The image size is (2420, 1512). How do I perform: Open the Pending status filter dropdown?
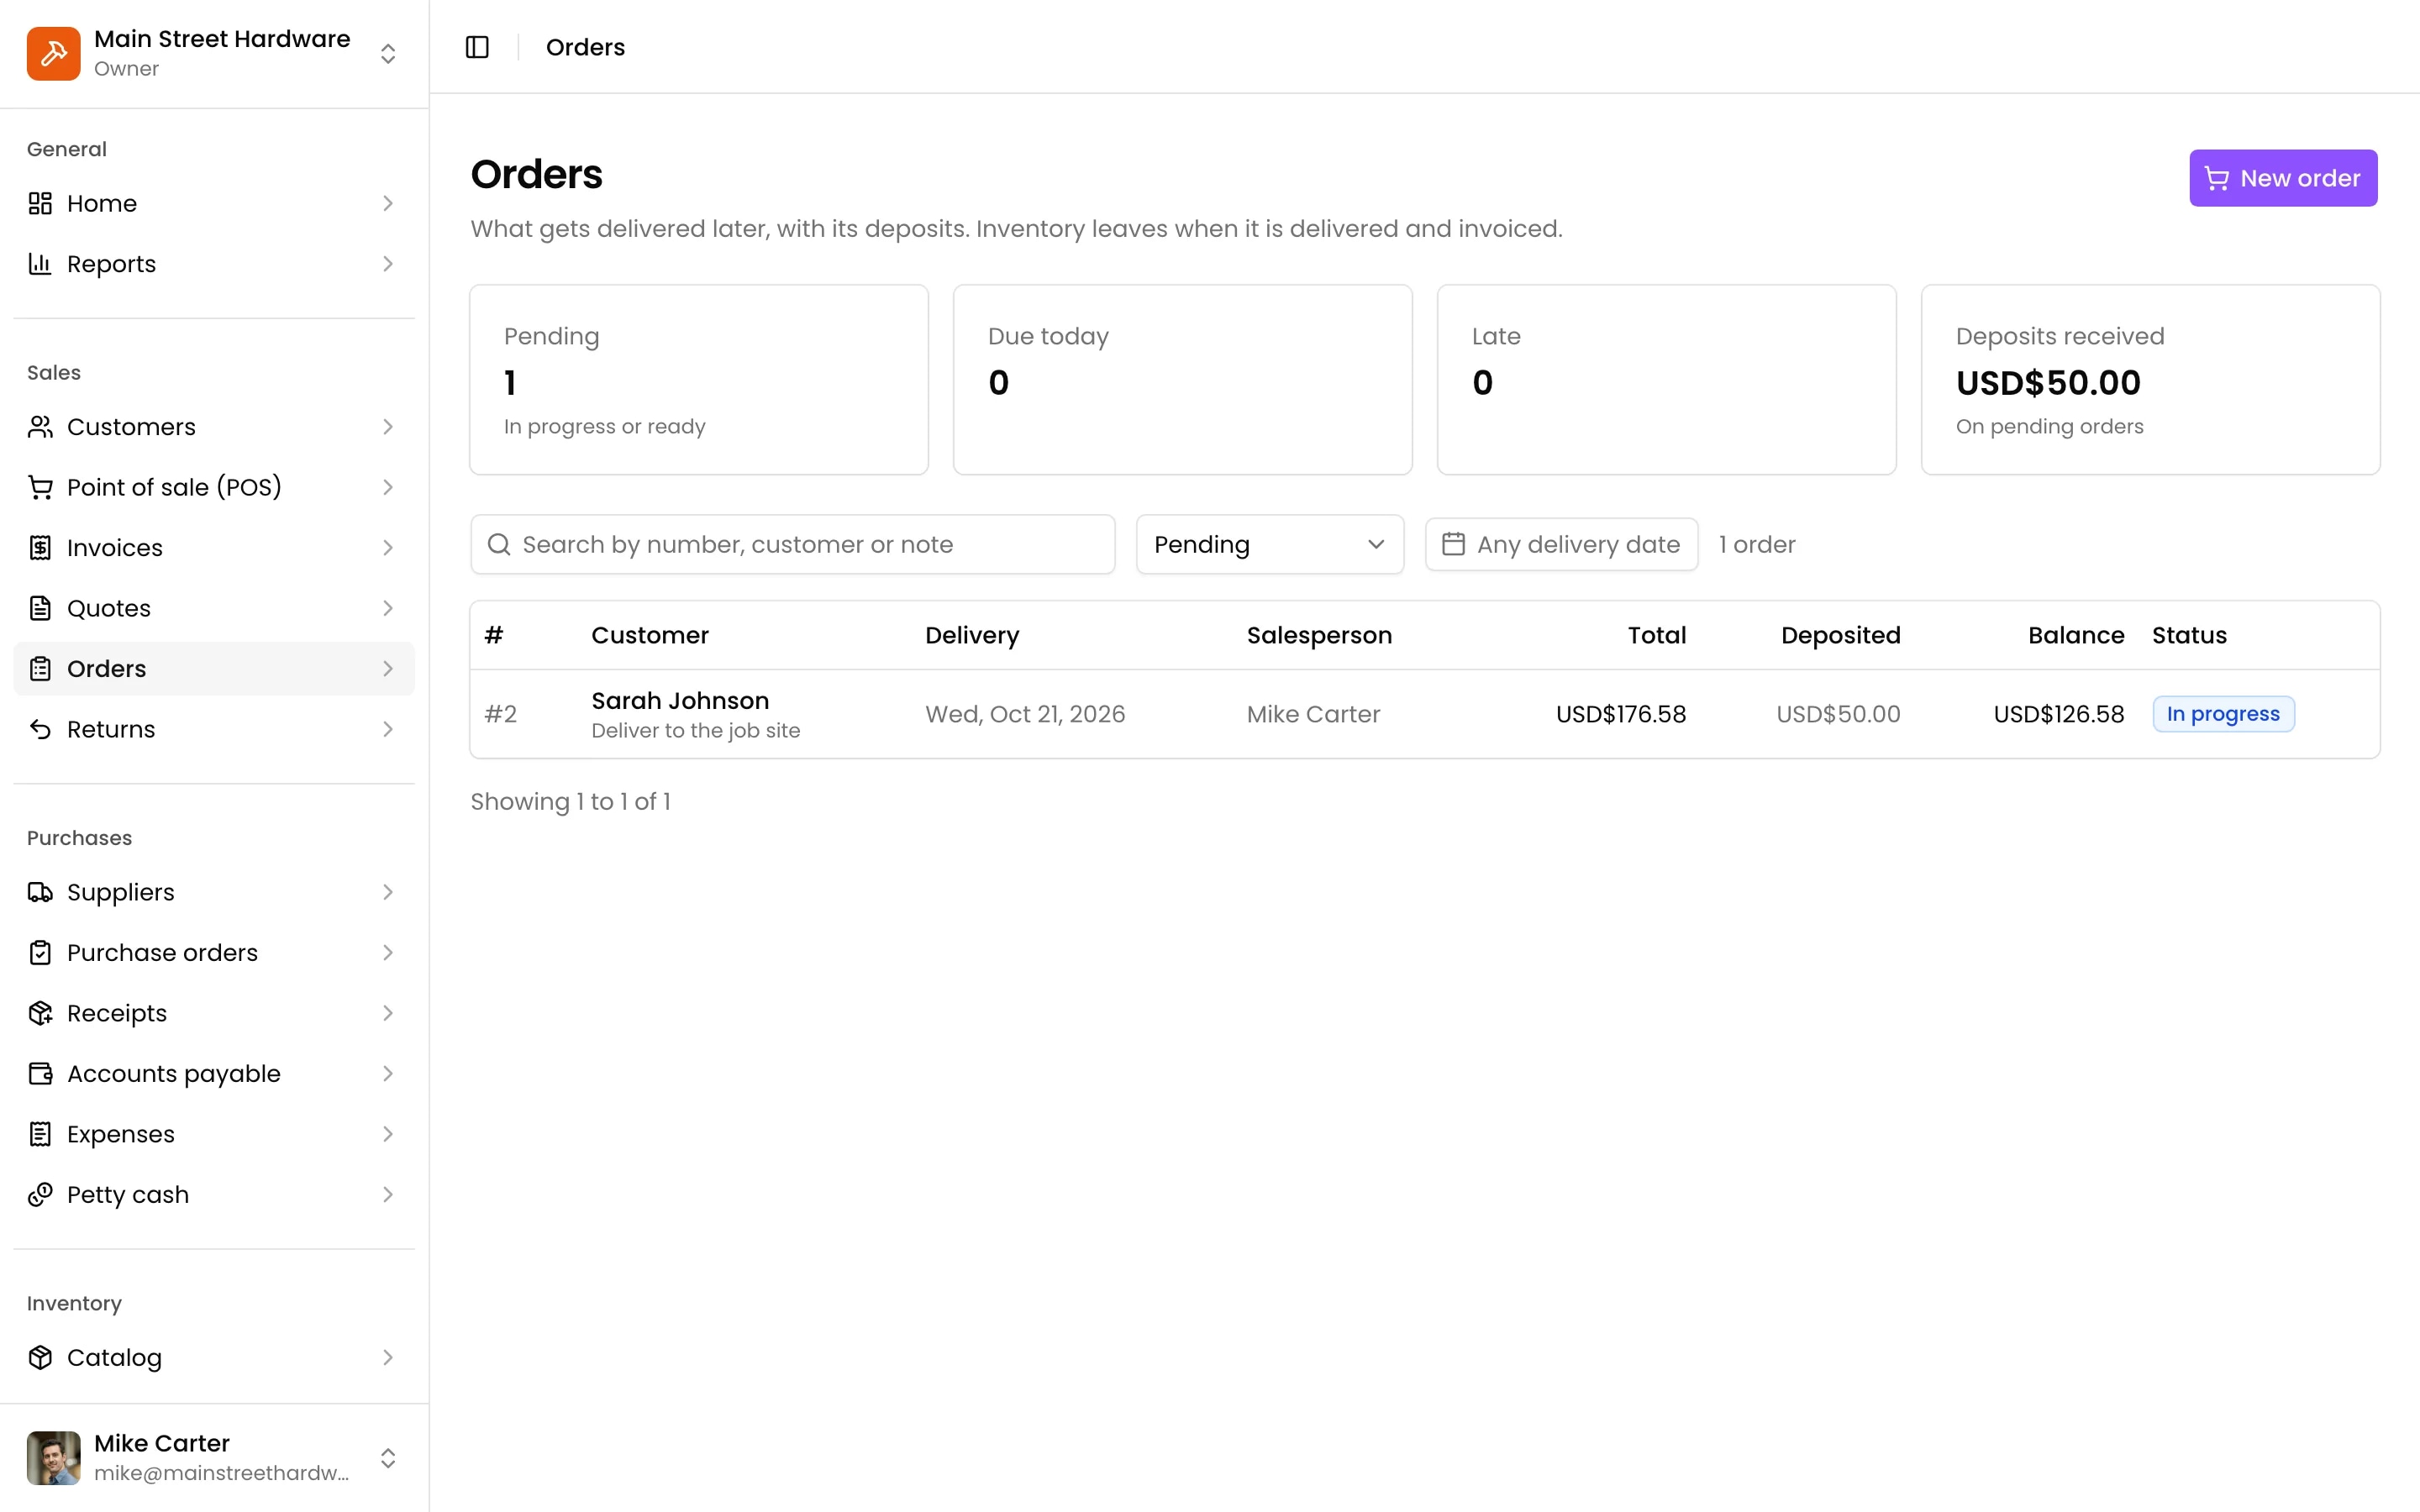(1269, 544)
